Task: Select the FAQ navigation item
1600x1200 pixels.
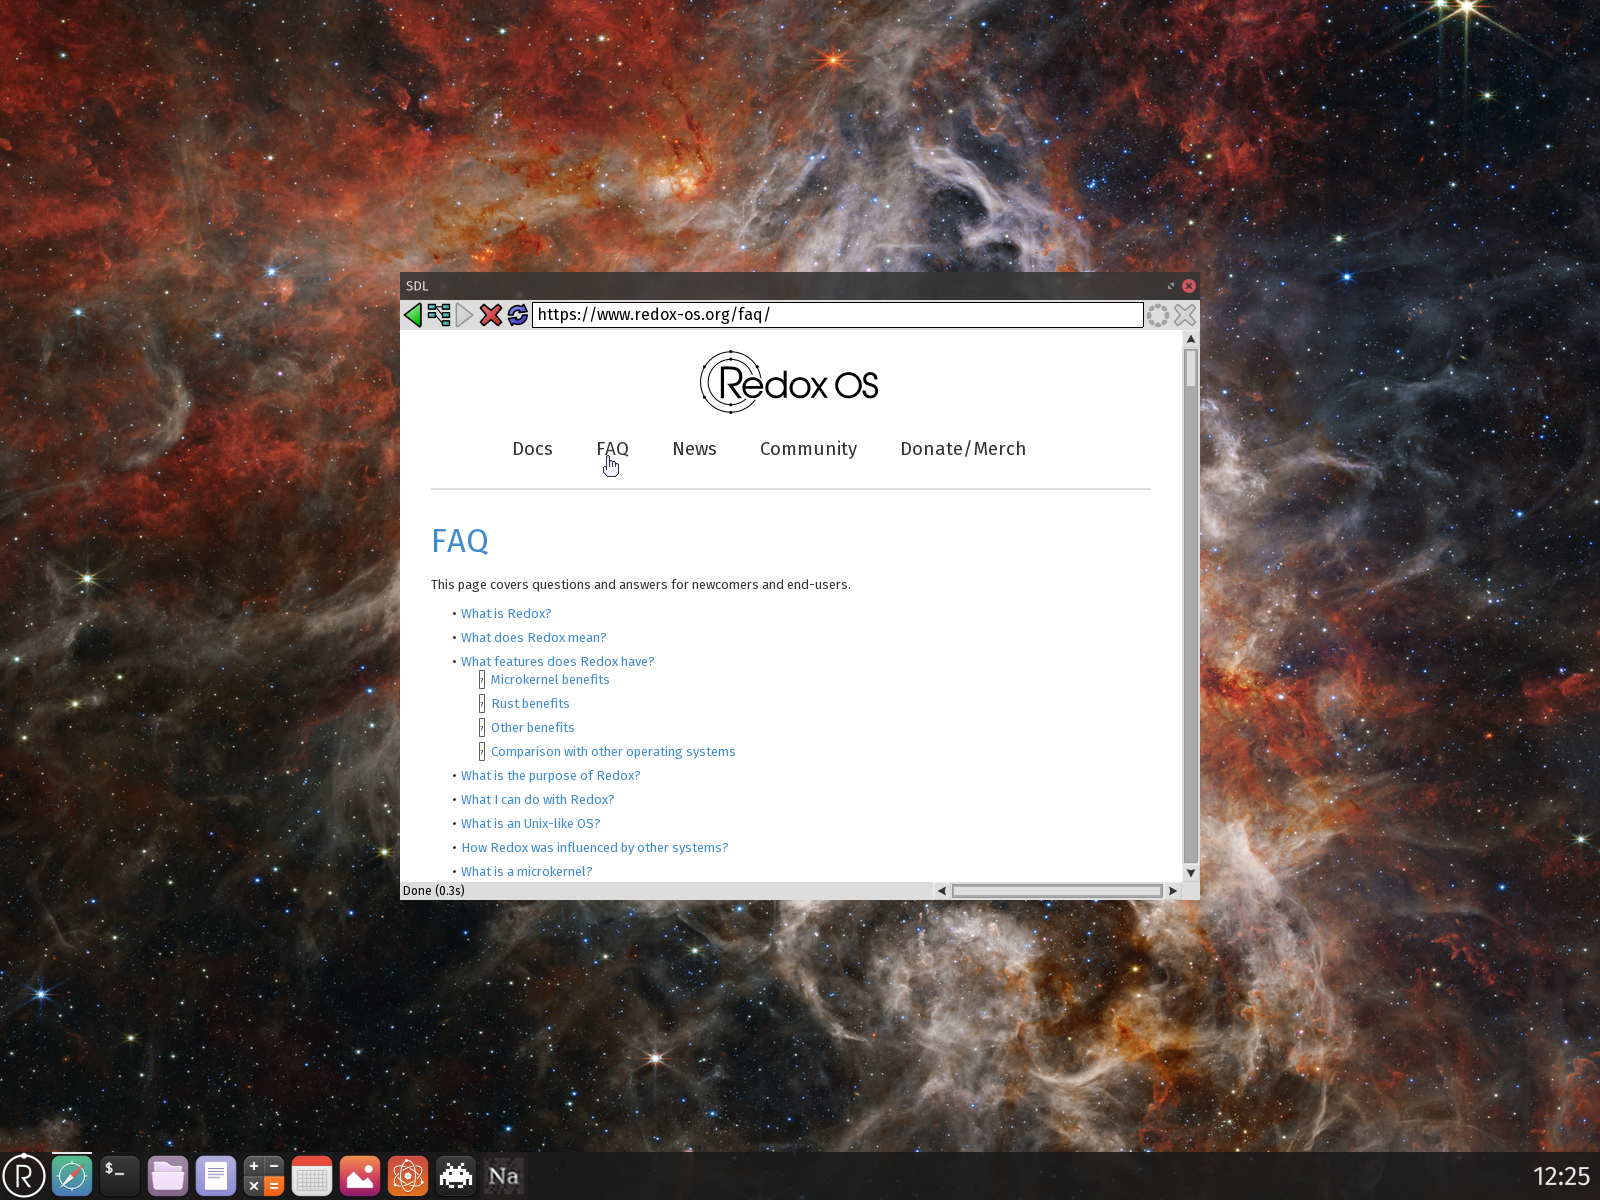Action: (x=612, y=449)
